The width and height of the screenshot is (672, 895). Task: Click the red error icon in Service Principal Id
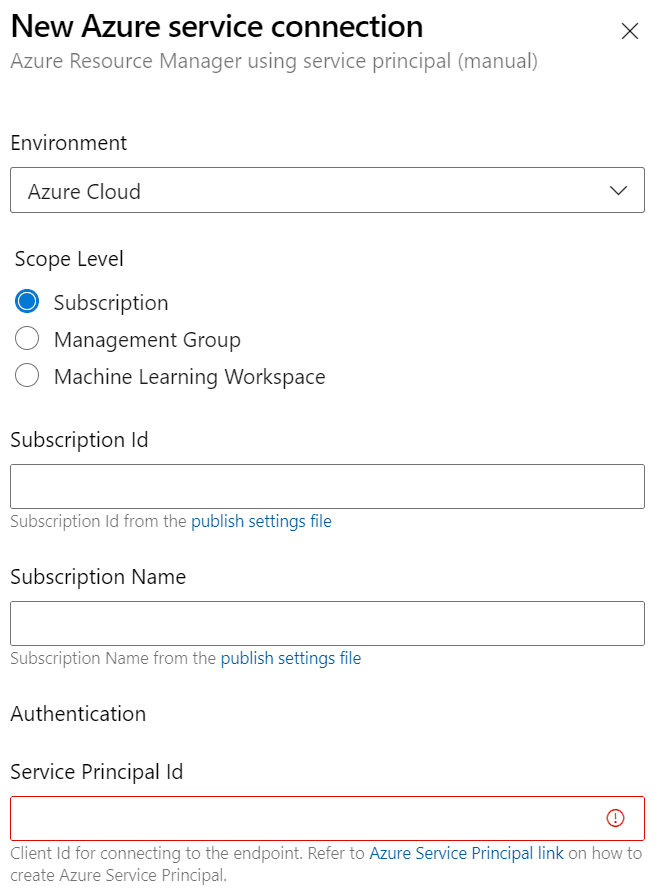pos(615,818)
